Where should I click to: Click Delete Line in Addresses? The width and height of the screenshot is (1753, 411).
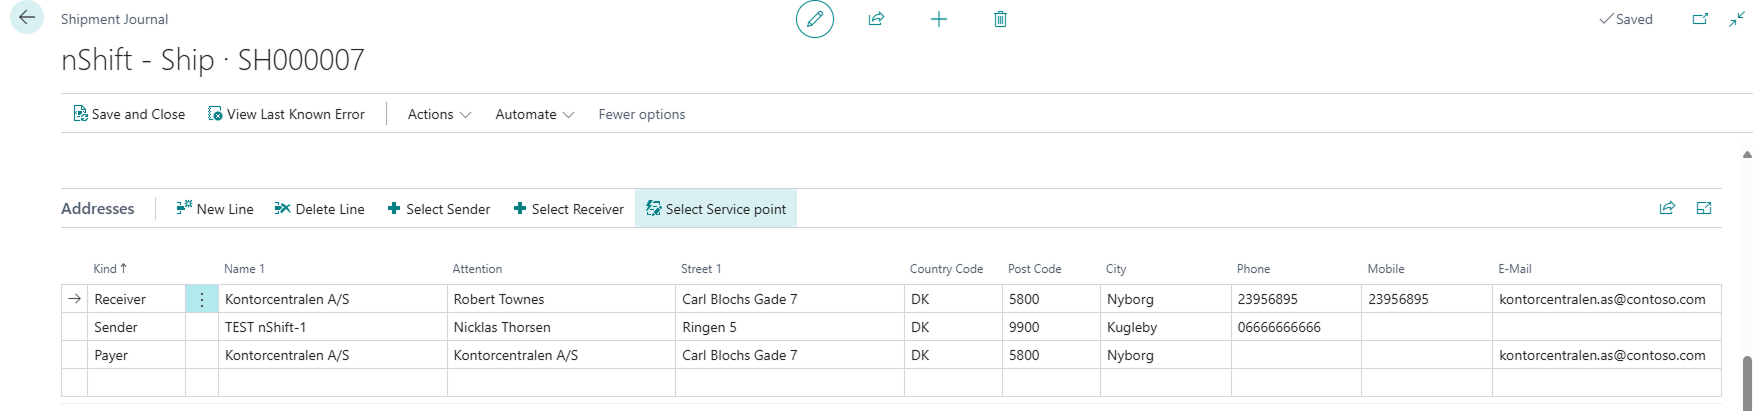coord(320,209)
